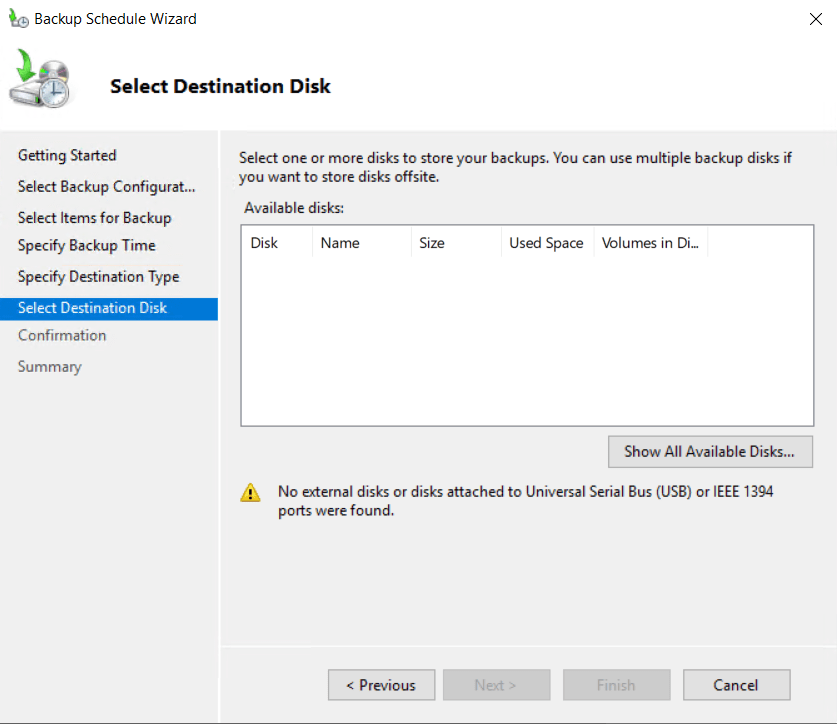Viewport: 837px width, 724px height.
Task: Close the Backup Schedule Wizard window
Action: [815, 18]
